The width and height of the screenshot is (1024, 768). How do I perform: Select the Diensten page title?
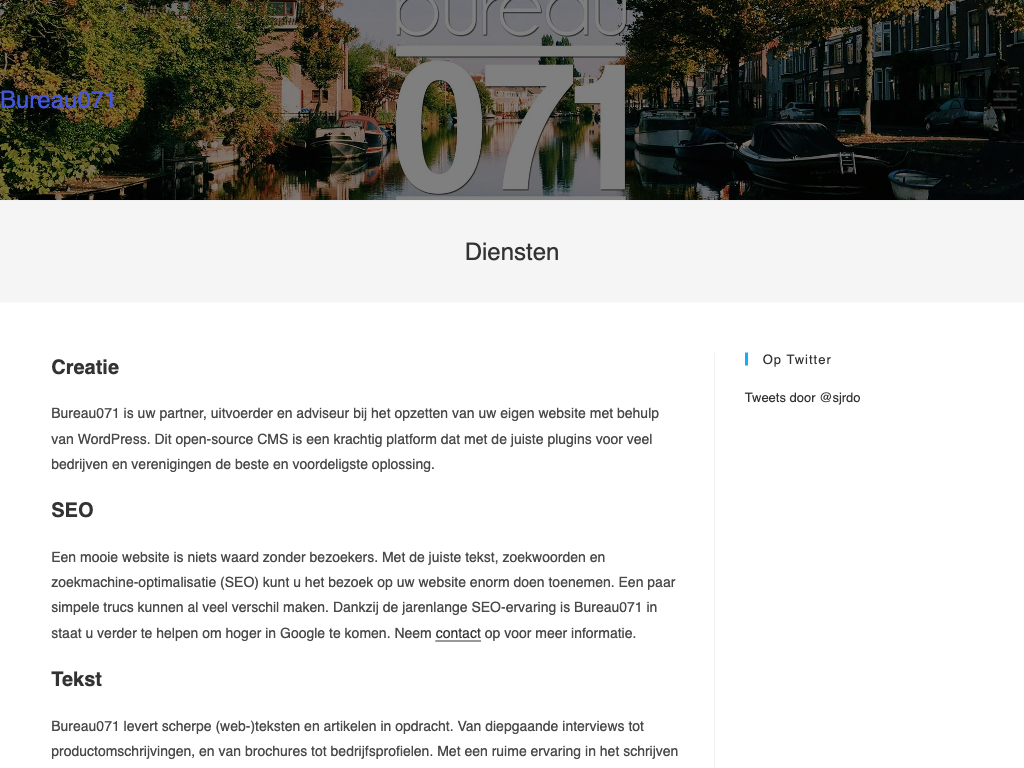coord(512,252)
